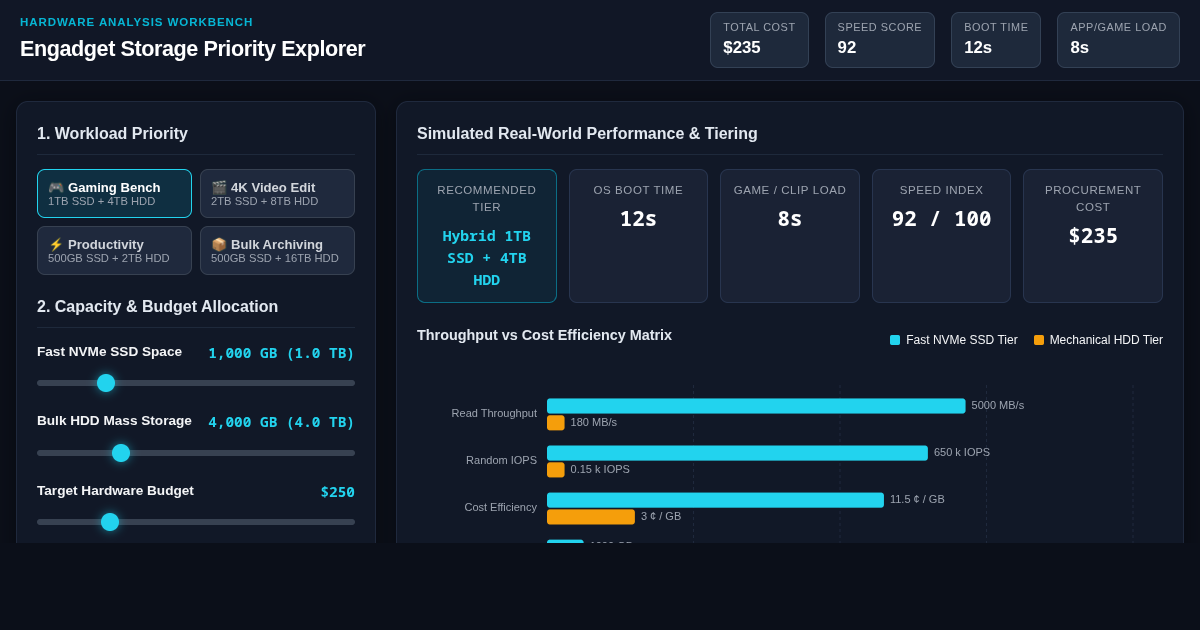Click the Speed Index 92 / 100 card
The height and width of the screenshot is (630, 1200).
[x=941, y=236]
